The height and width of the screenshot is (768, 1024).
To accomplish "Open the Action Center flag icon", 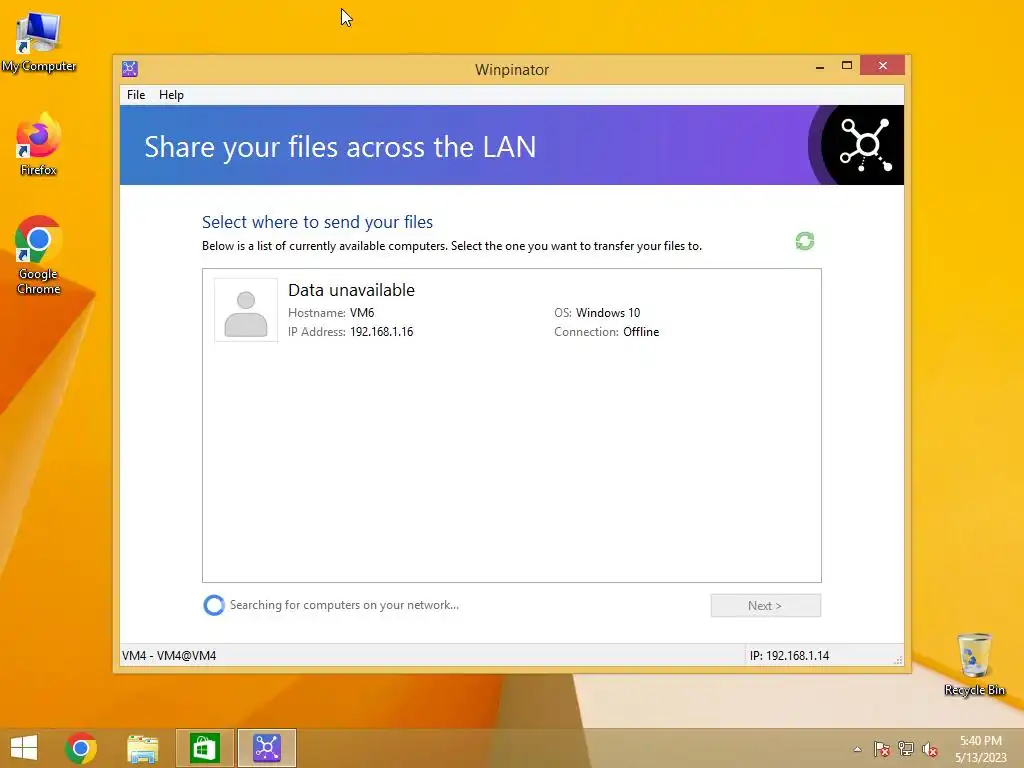I will 882,749.
